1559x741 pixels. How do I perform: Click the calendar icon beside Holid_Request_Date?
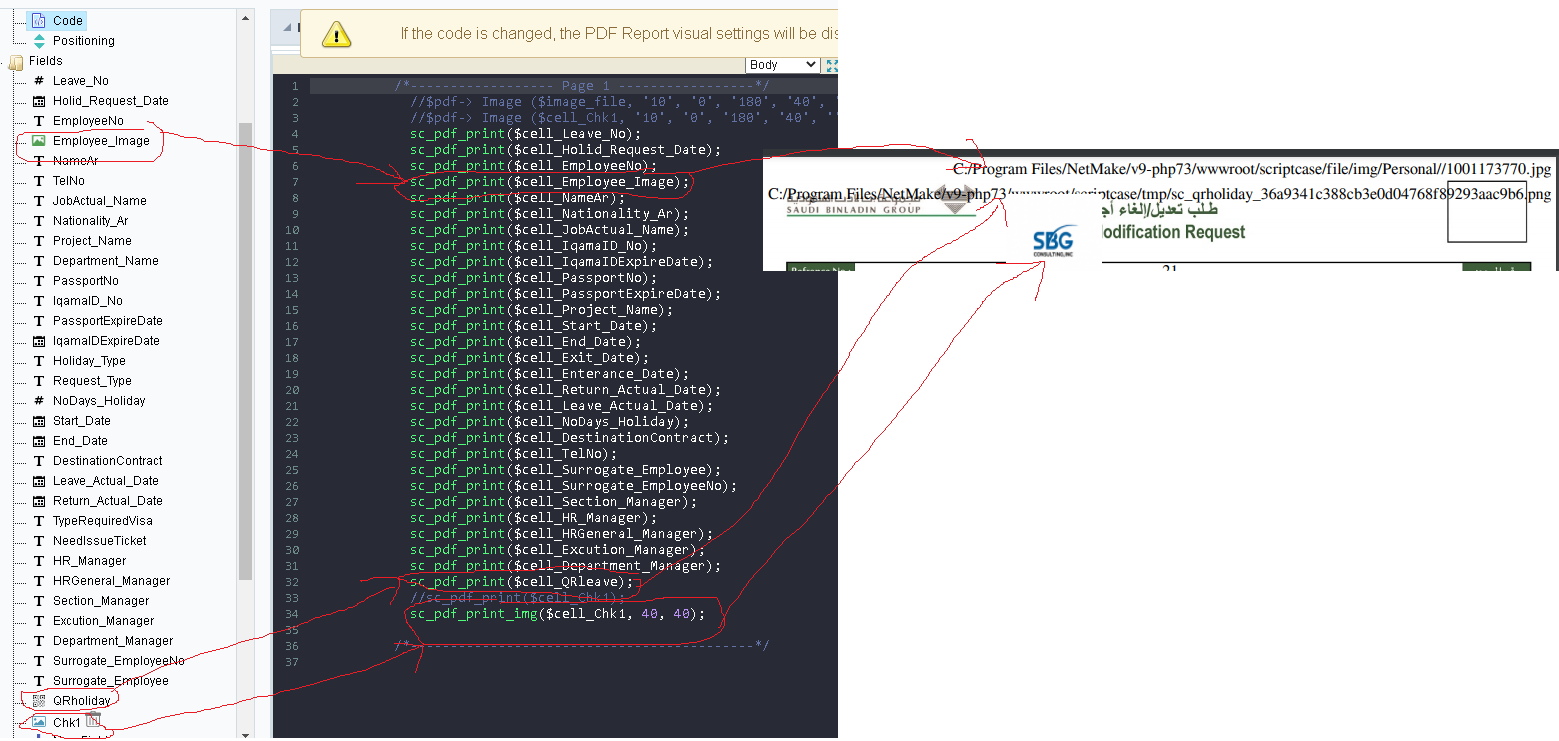(x=39, y=101)
